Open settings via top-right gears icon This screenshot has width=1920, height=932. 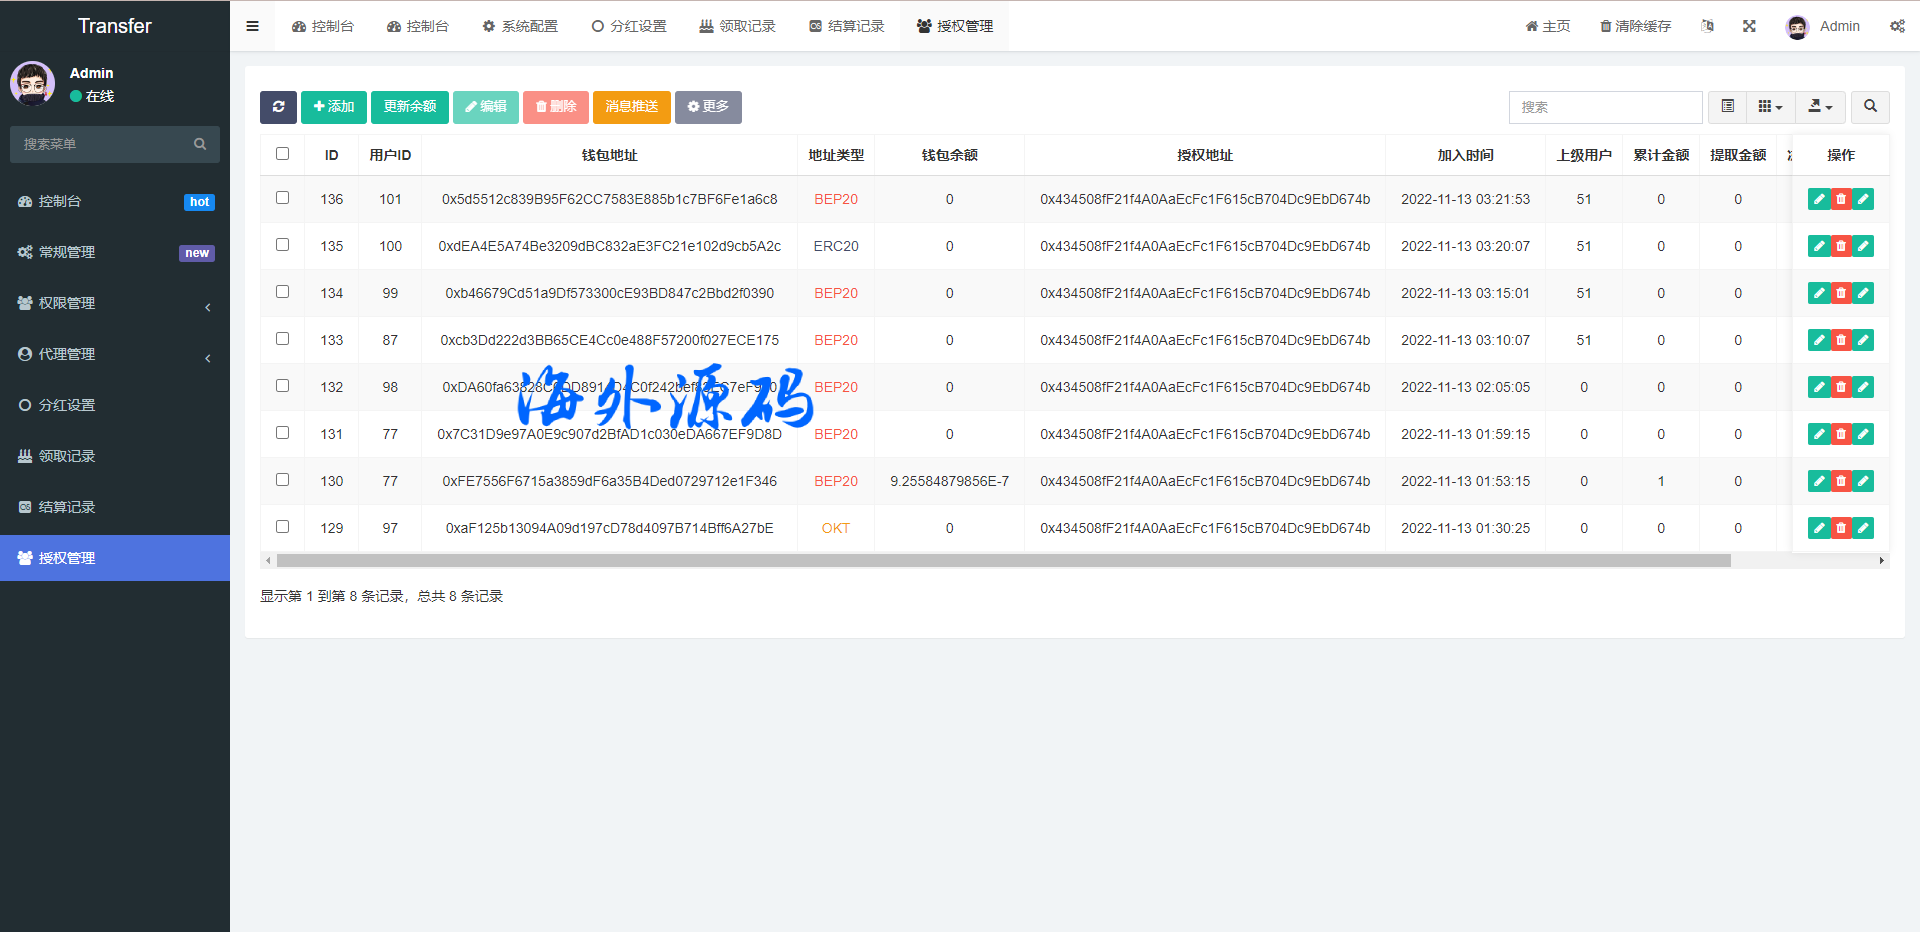tap(1896, 26)
